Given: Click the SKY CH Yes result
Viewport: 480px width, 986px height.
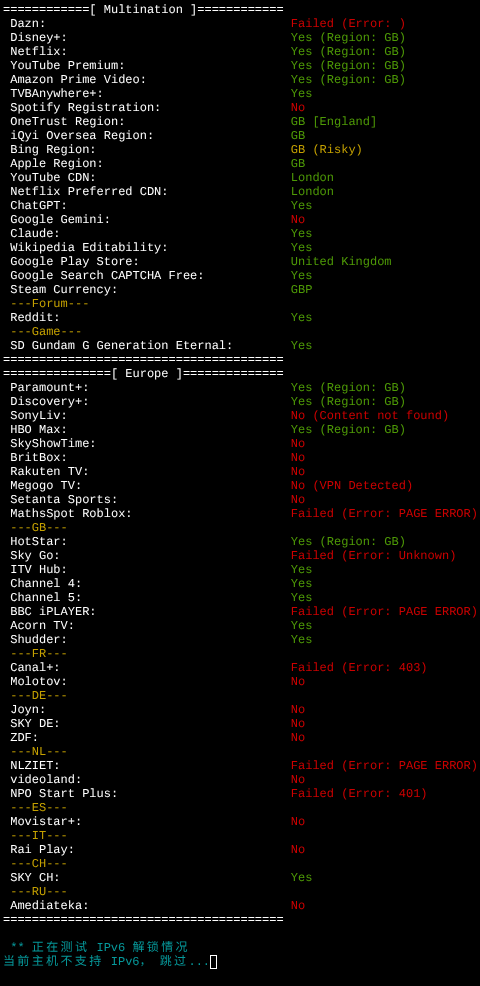Looking at the screenshot, I should 301,878.
